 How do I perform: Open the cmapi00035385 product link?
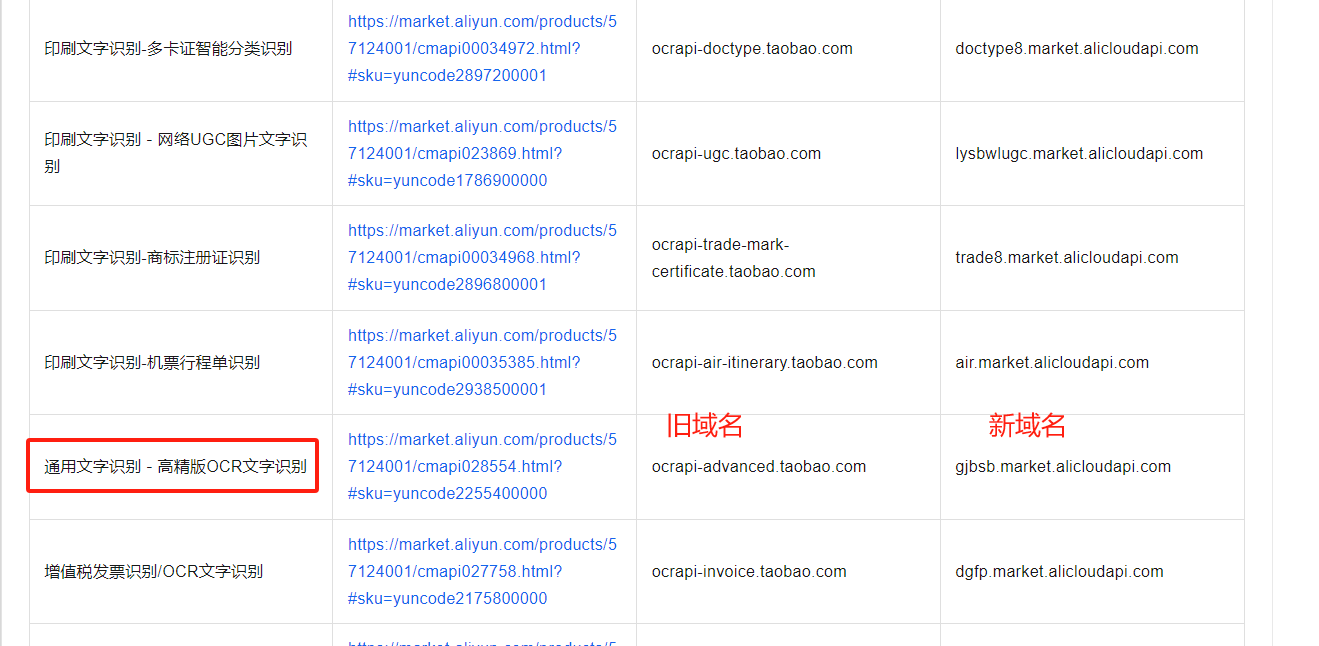click(x=483, y=362)
